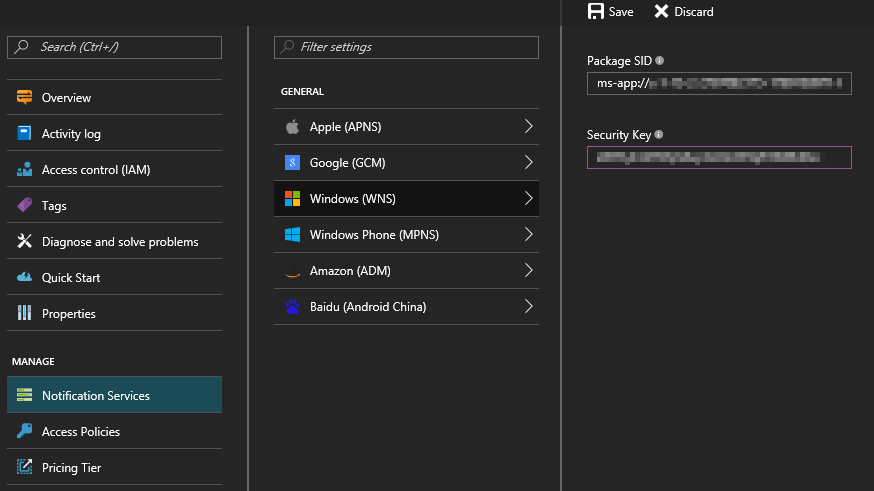
Task: Go to the Access Policies page
Action: pos(81,431)
